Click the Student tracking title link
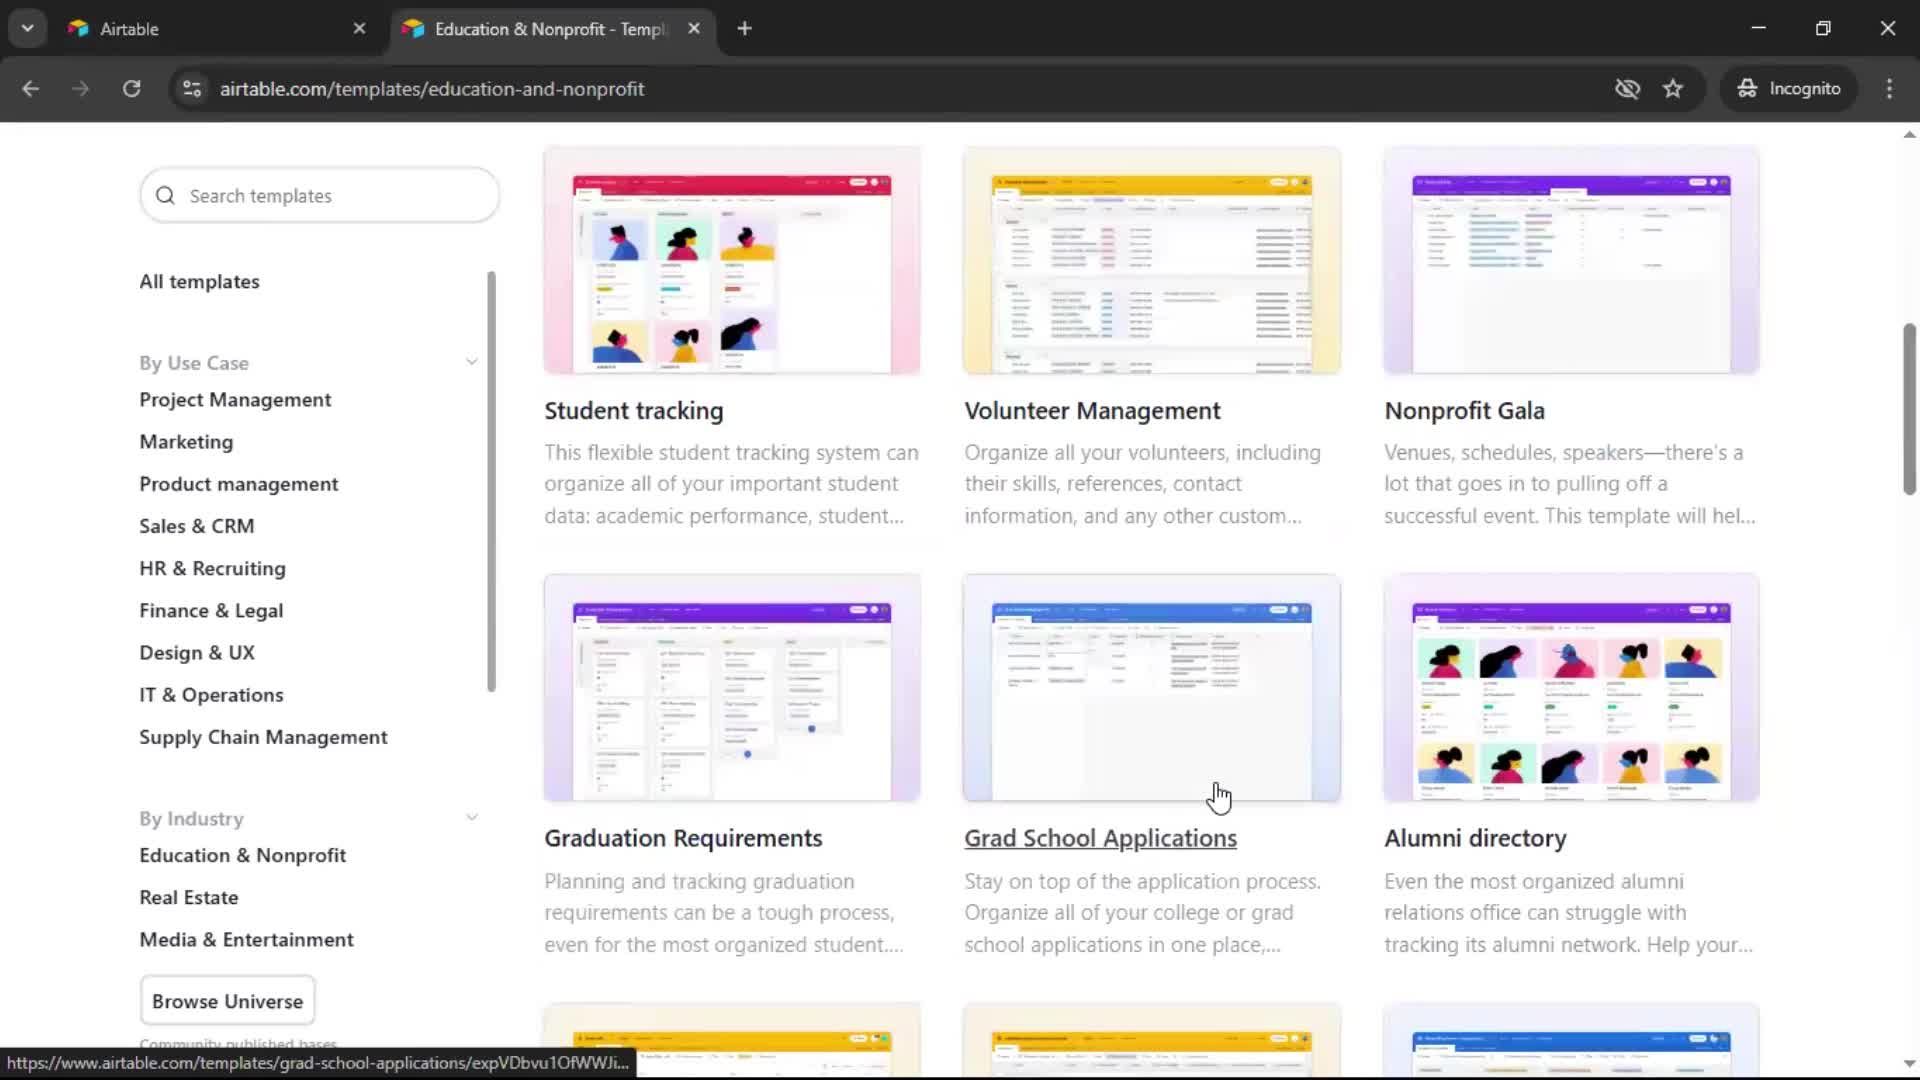The image size is (1920, 1080). [x=633, y=410]
